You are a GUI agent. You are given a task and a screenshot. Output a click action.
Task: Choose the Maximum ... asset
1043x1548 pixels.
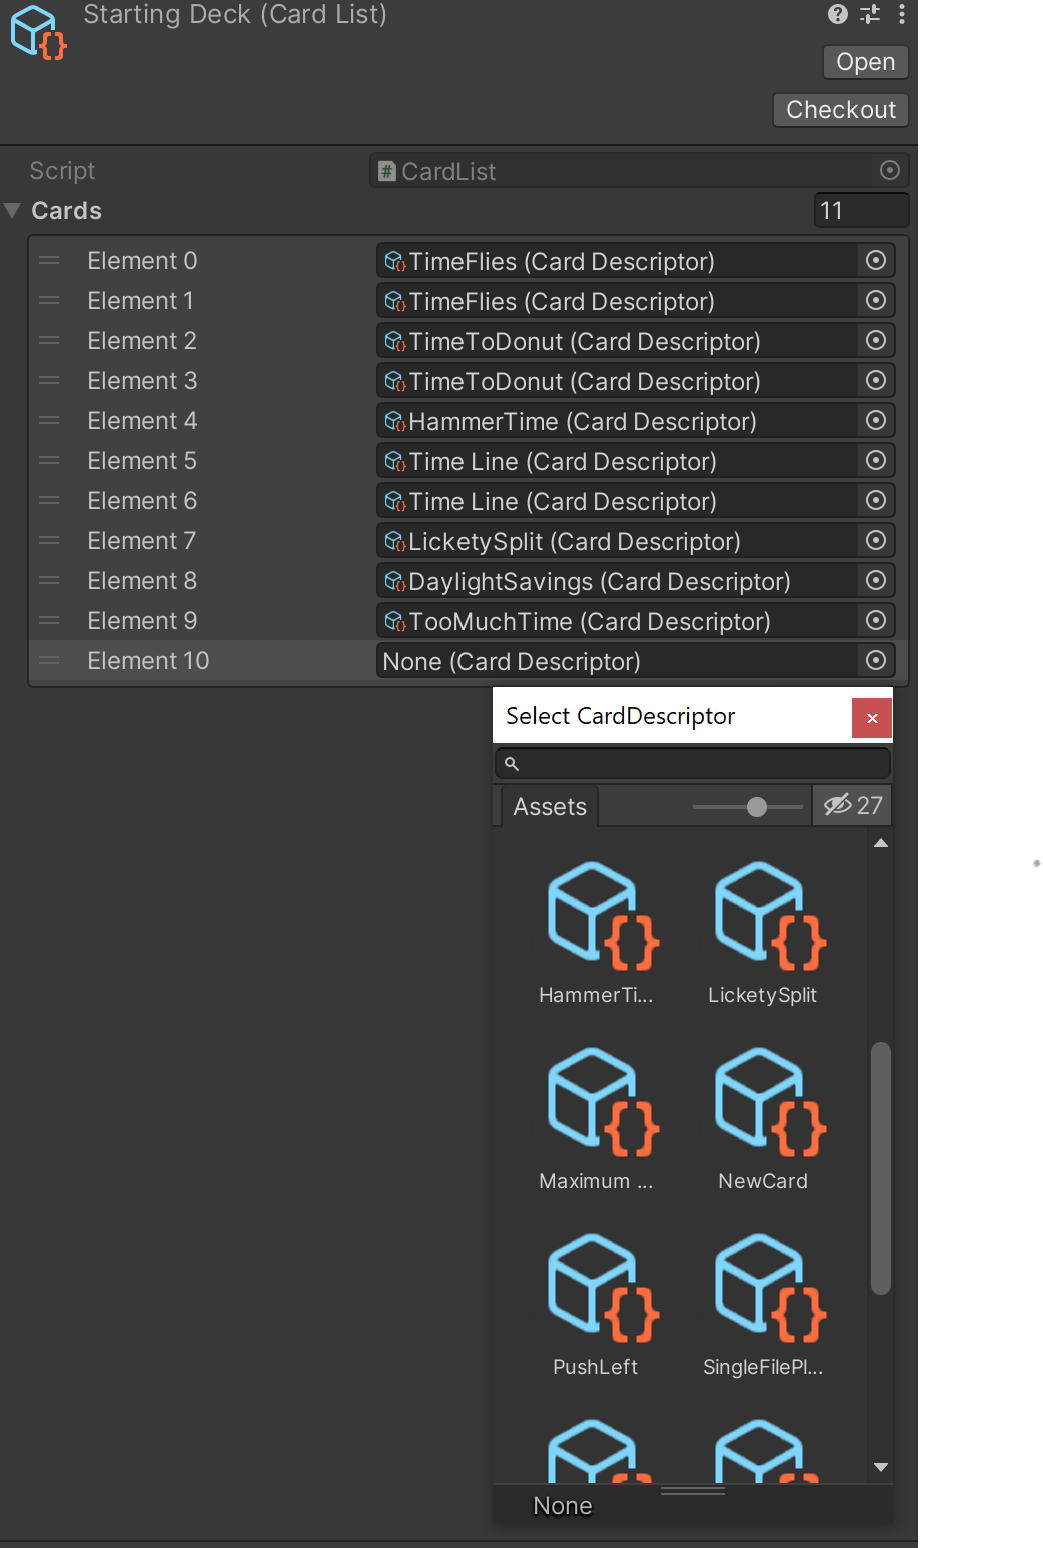(x=596, y=1118)
